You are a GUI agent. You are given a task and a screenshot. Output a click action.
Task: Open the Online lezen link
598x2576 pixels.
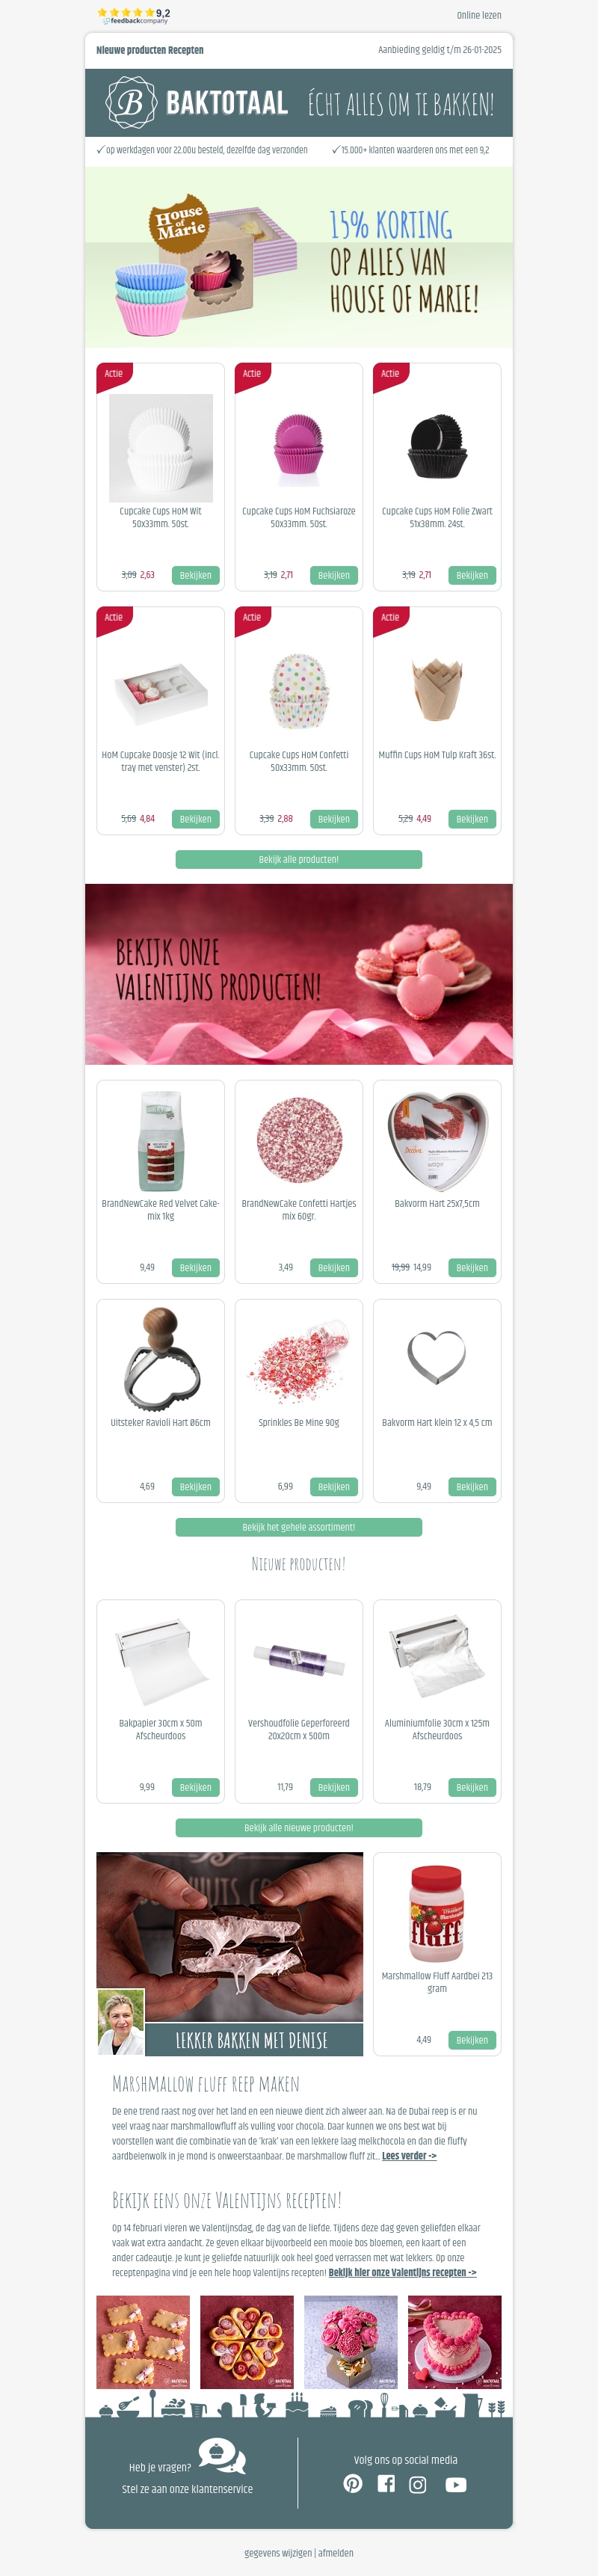[x=479, y=15]
